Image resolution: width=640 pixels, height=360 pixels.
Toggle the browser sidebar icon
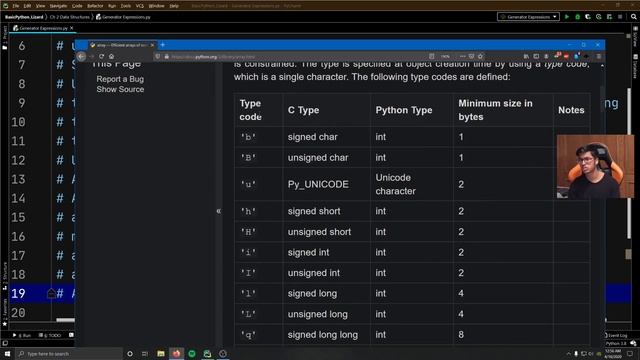click(x=536, y=56)
